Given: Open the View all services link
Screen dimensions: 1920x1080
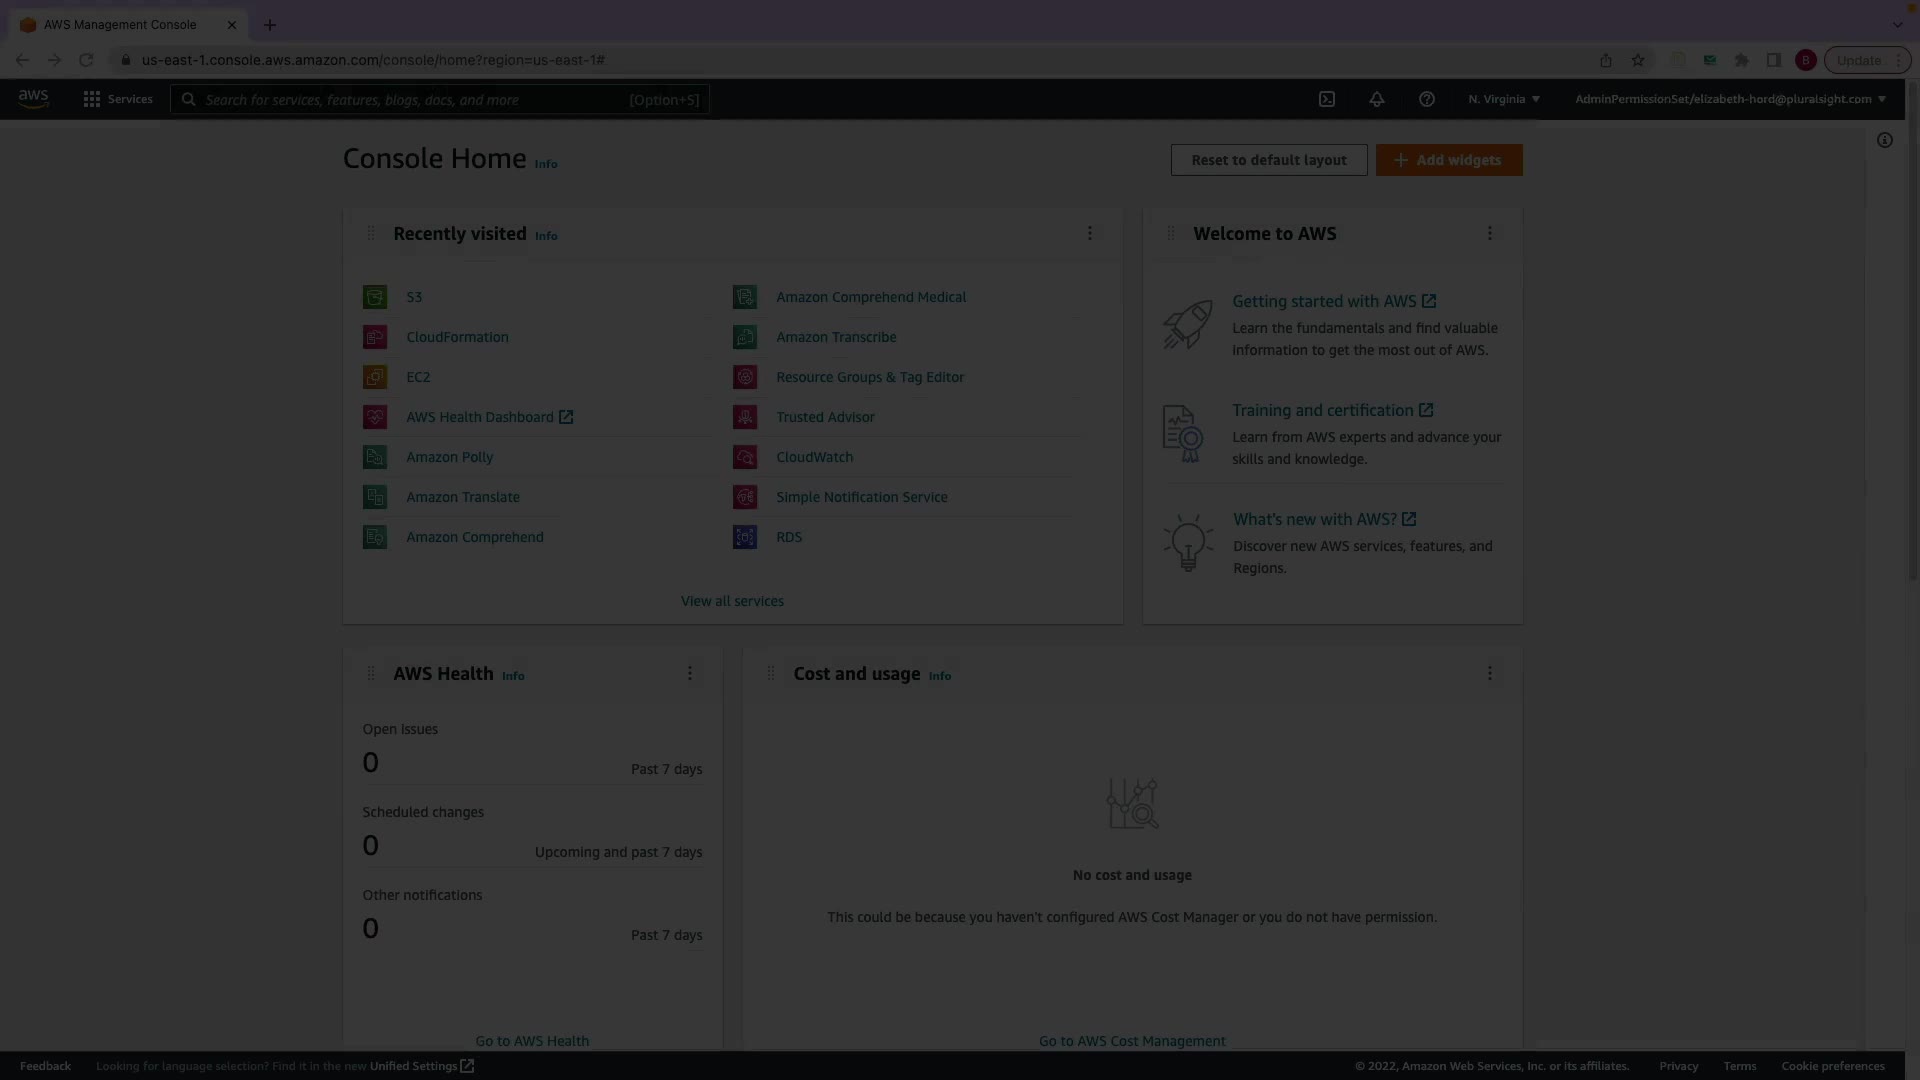Looking at the screenshot, I should [732, 601].
